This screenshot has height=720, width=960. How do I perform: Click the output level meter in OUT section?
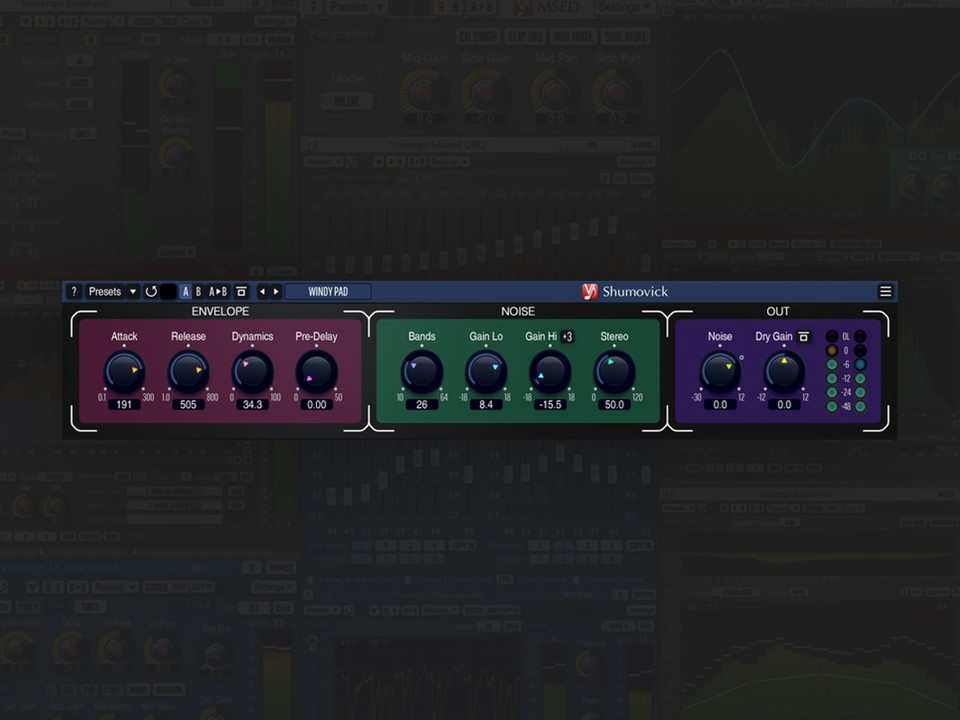(846, 371)
